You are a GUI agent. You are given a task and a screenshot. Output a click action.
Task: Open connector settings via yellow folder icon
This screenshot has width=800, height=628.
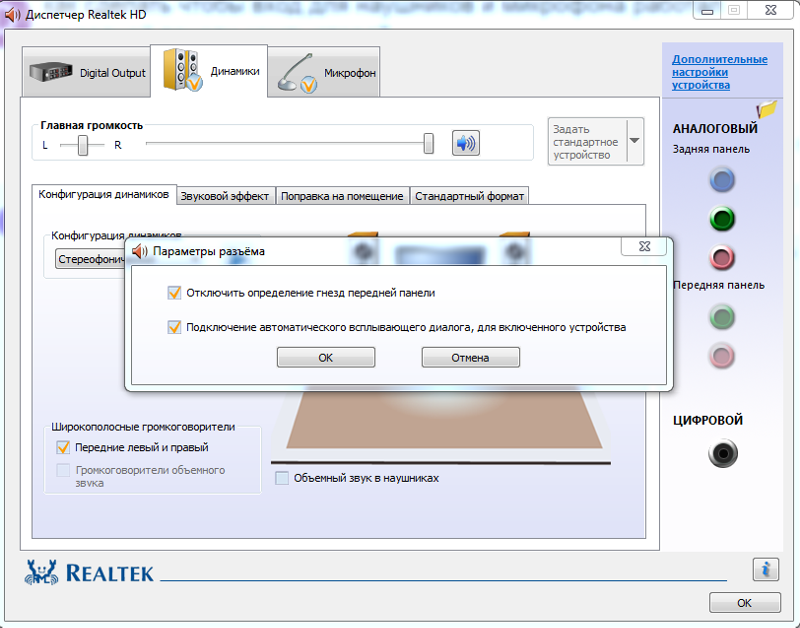pyautogui.click(x=766, y=109)
